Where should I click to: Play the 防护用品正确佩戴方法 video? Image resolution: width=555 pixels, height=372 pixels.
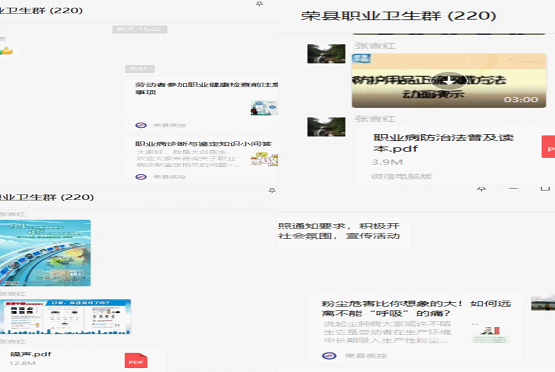449,81
